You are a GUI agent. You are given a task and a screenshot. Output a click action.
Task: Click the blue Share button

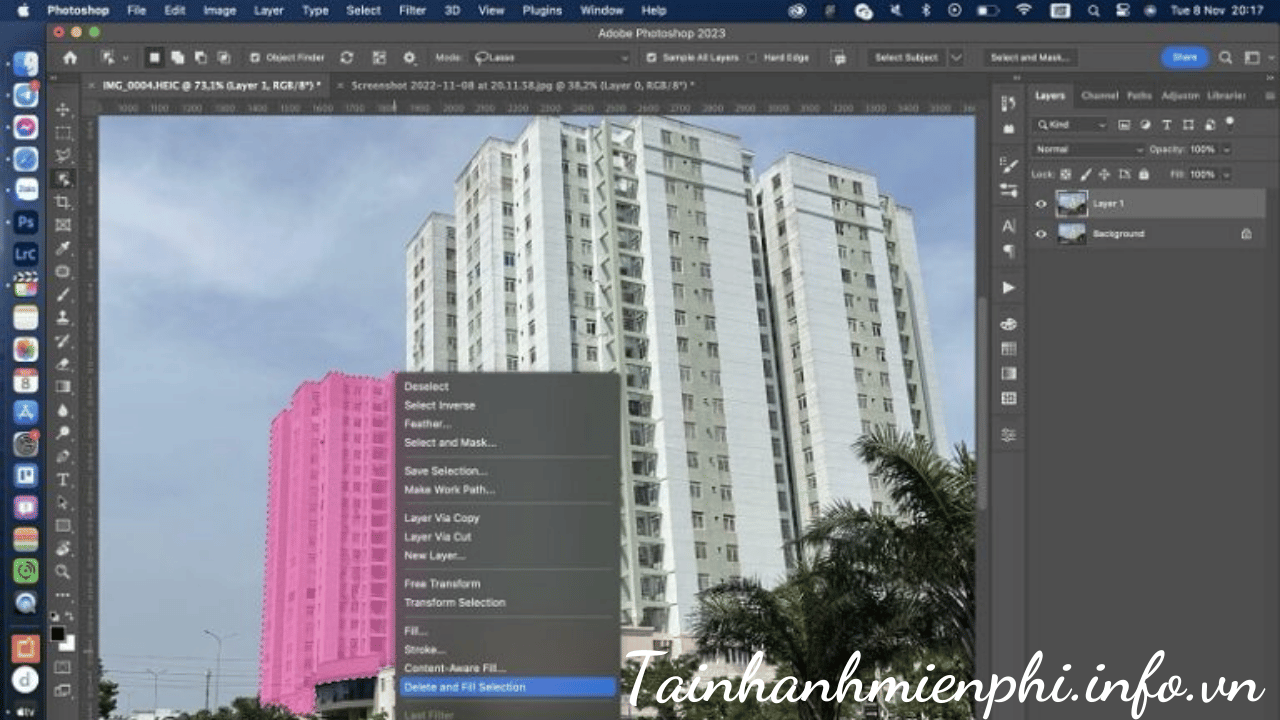pos(1184,58)
